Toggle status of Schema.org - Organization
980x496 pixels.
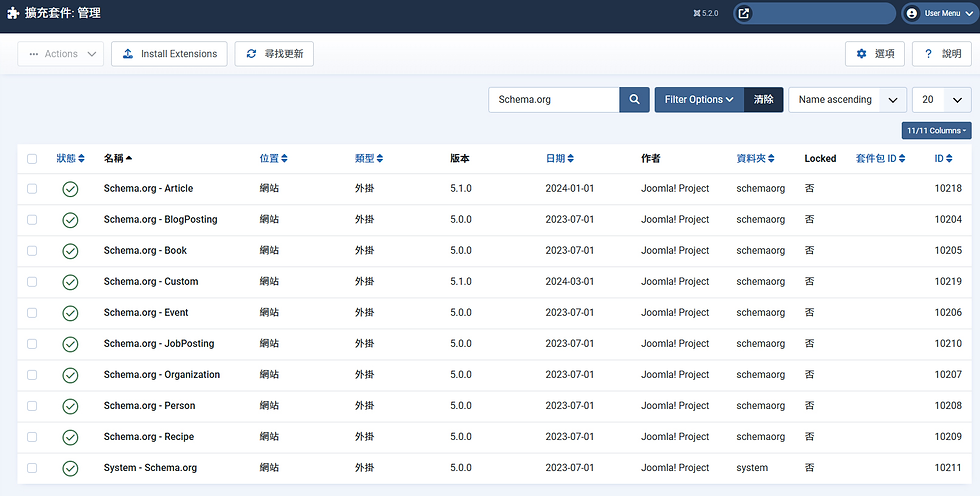coord(71,375)
